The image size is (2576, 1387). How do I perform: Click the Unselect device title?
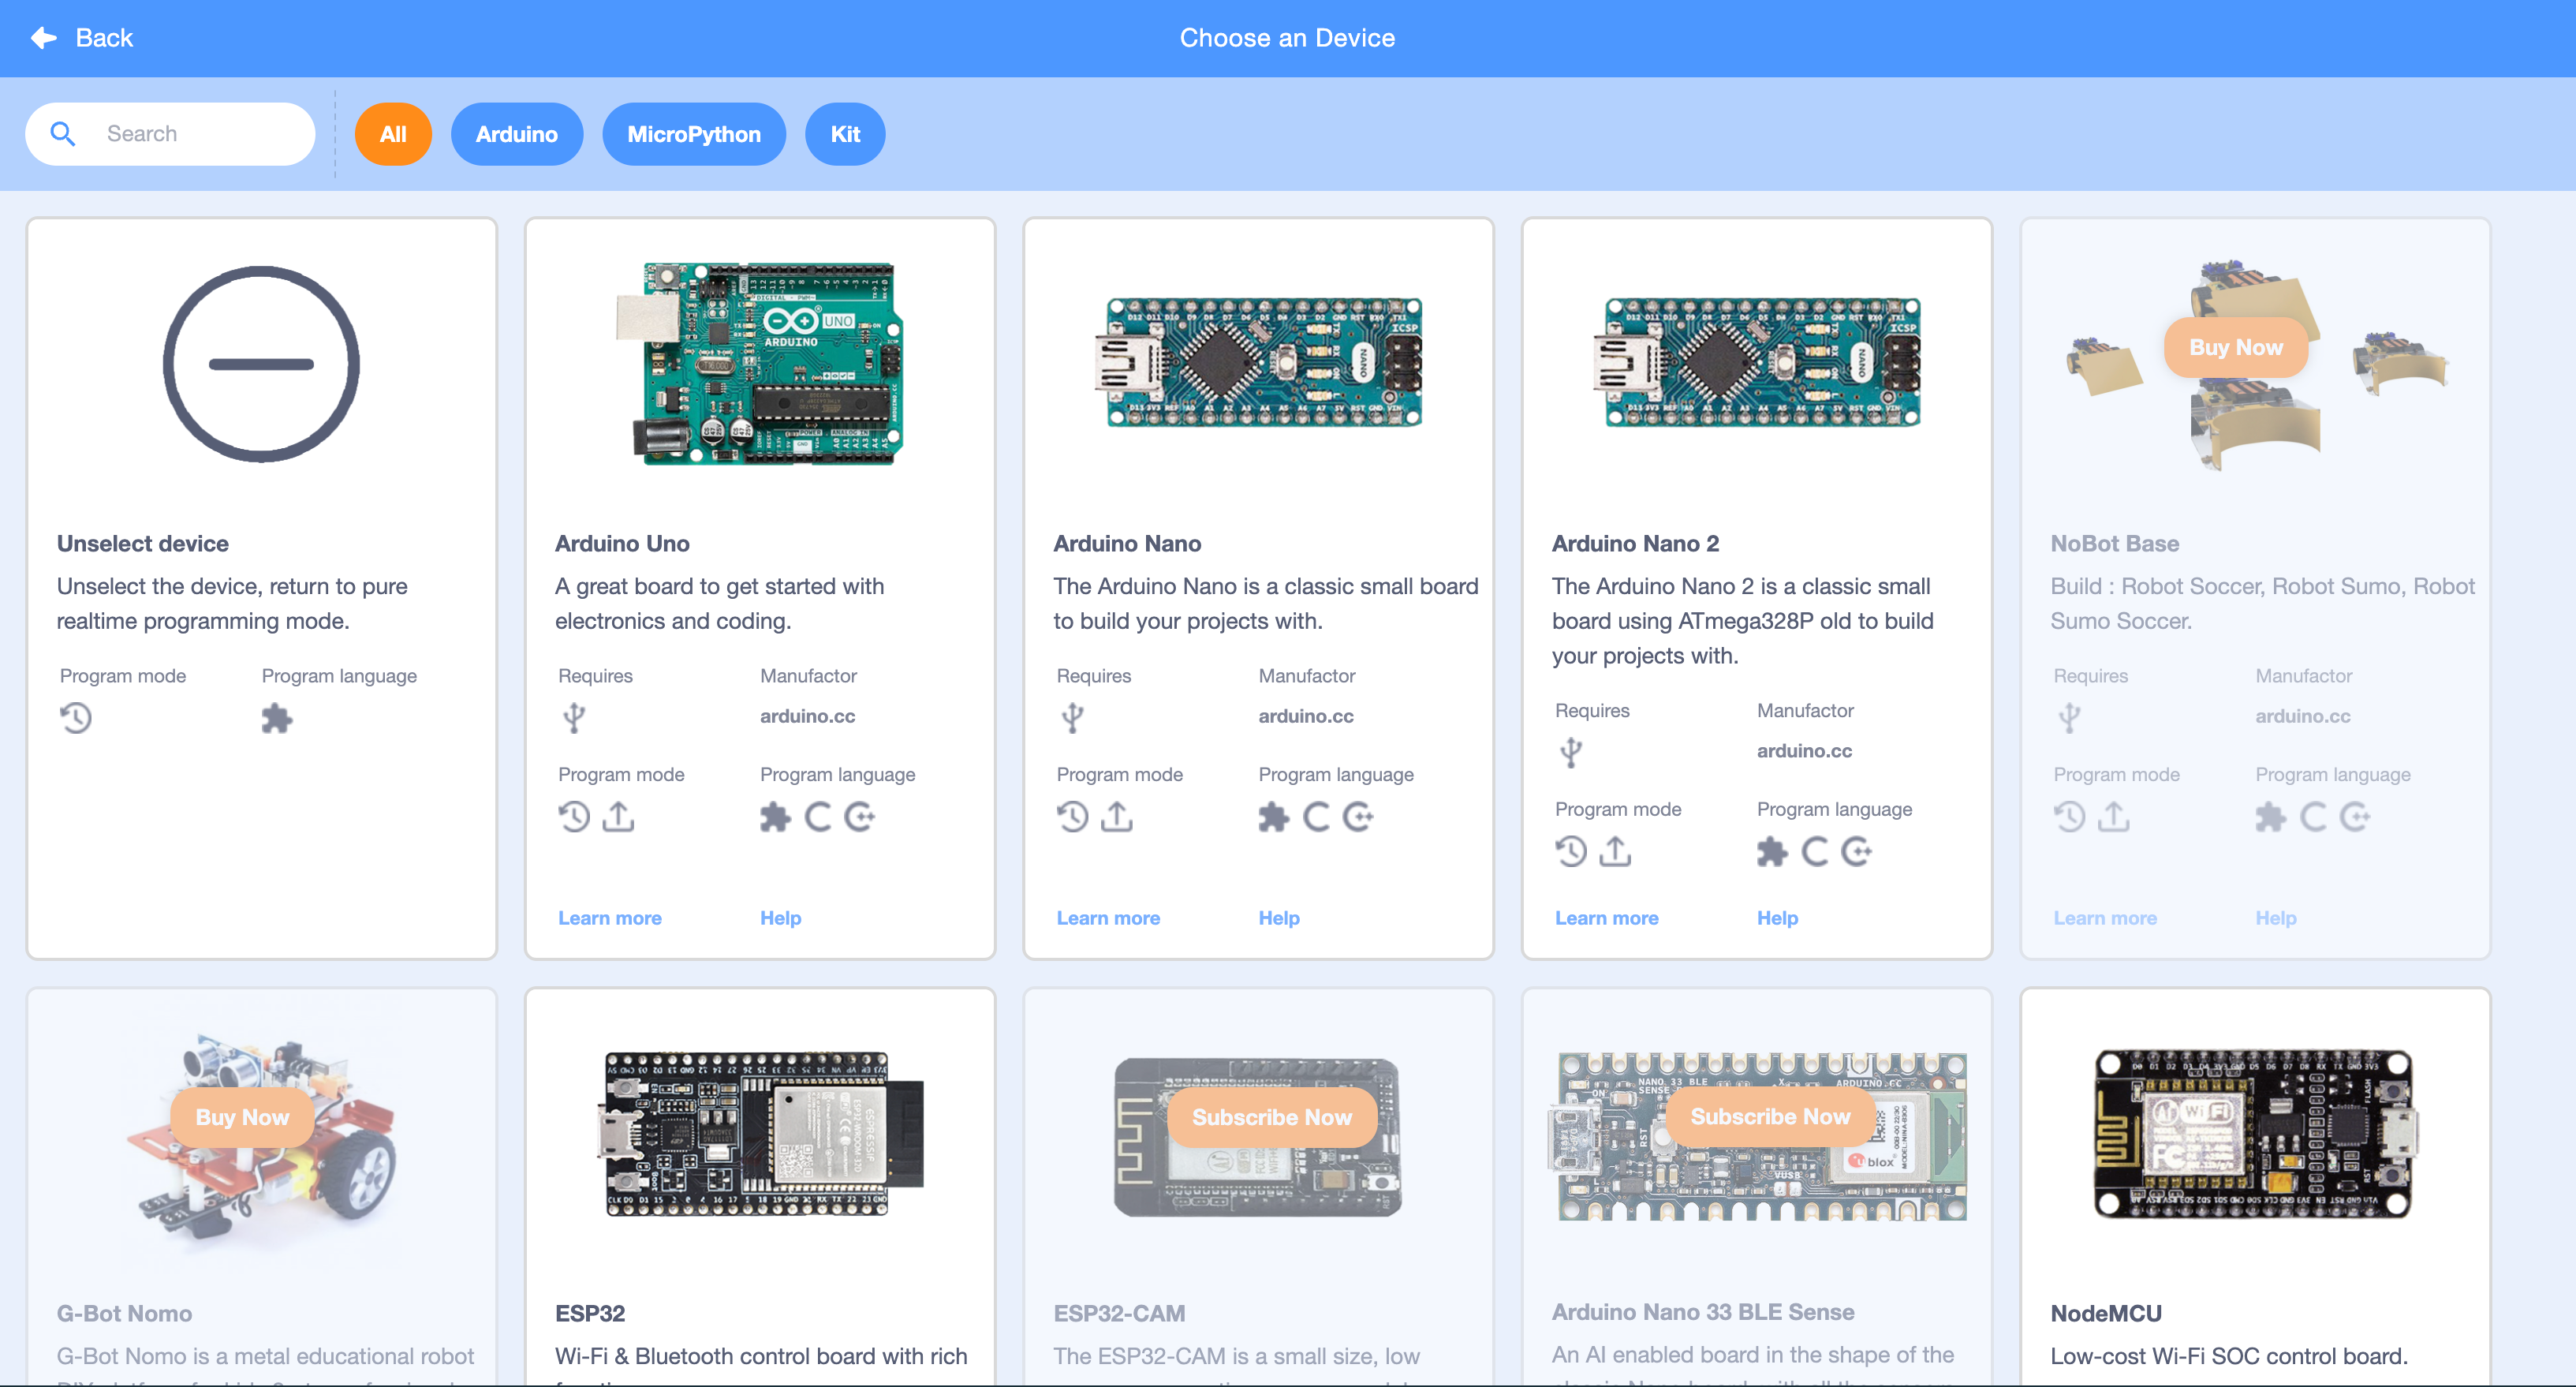pyautogui.click(x=143, y=544)
